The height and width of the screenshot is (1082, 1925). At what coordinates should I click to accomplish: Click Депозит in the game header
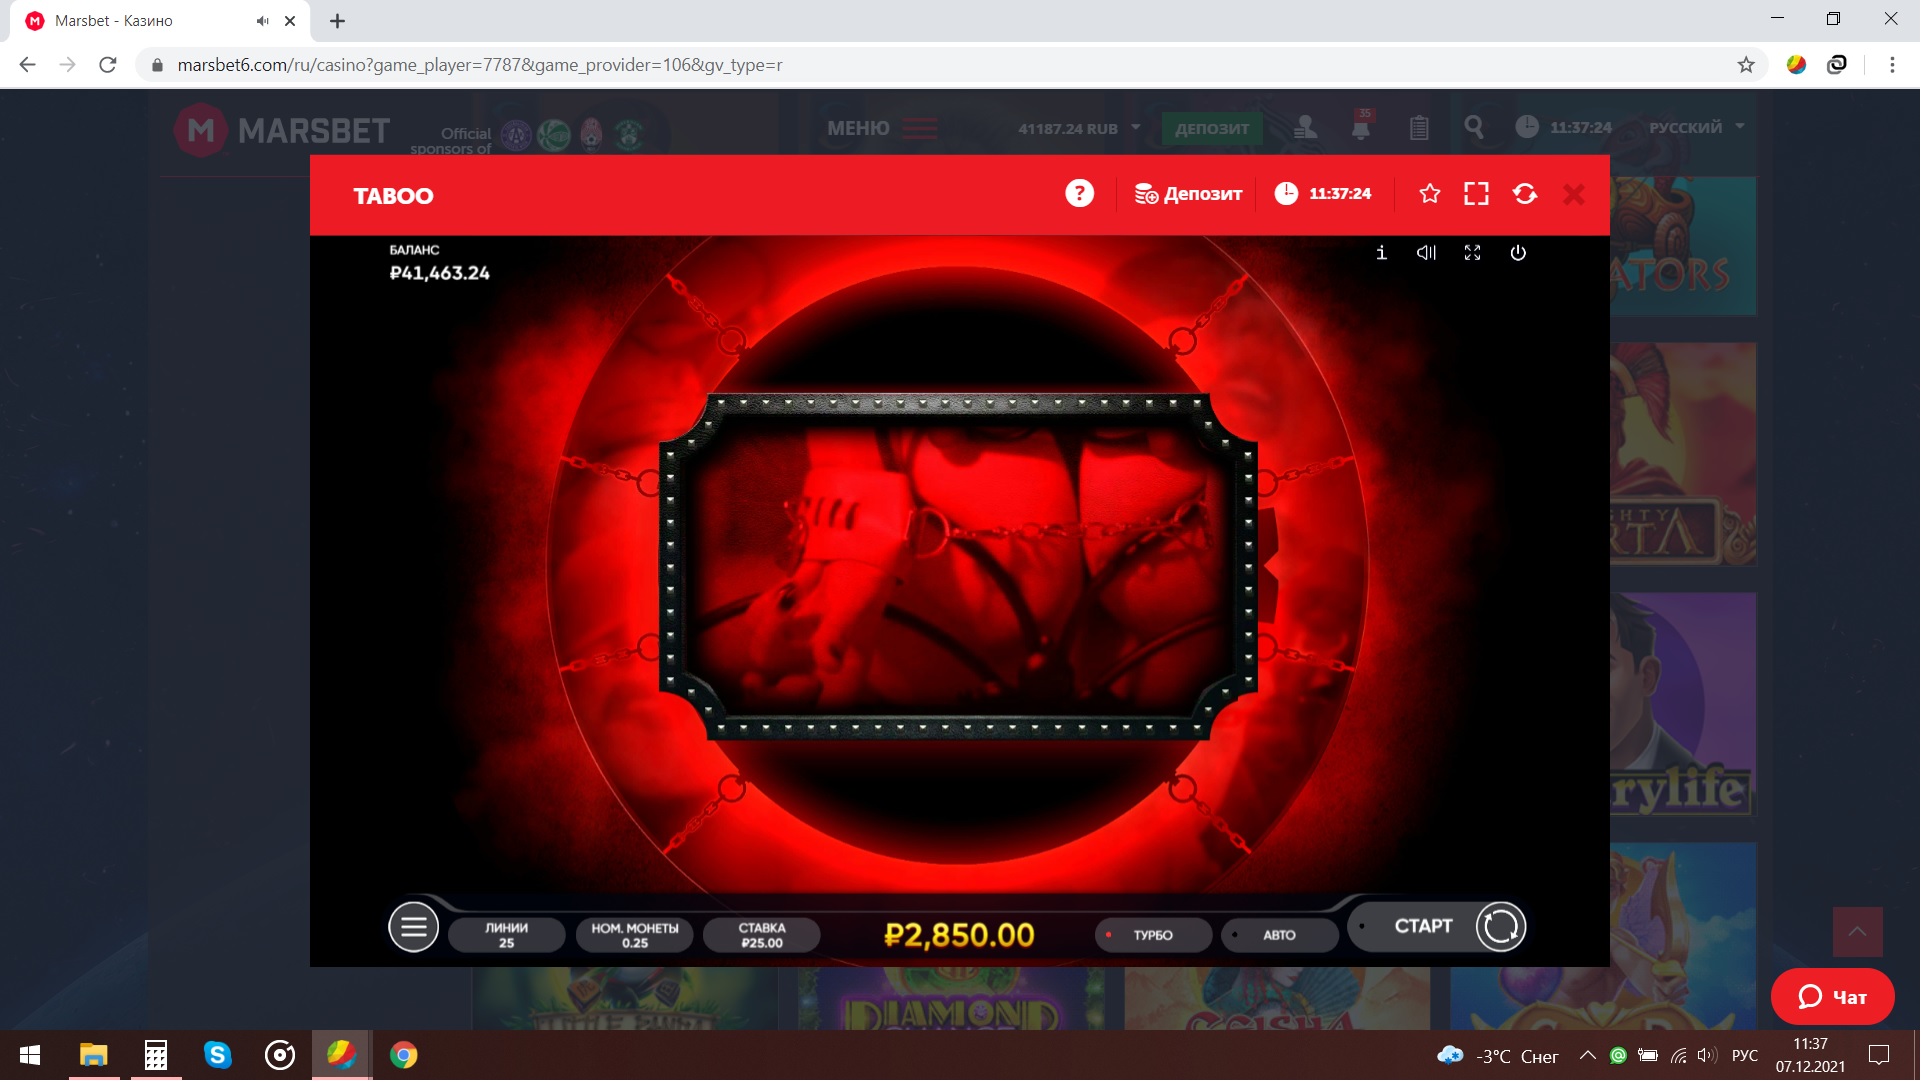click(1191, 194)
